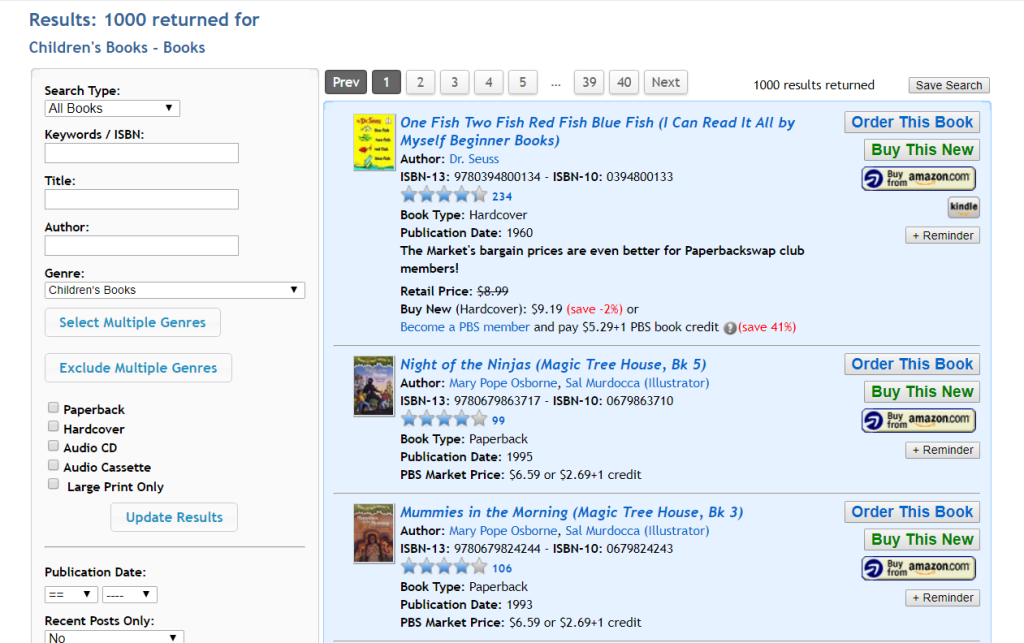Order This Book for One Fish Two Fish
1024x643 pixels.
pos(912,123)
